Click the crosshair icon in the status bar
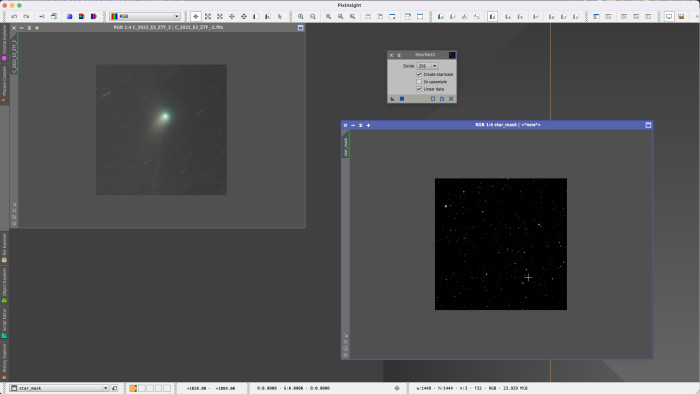The height and width of the screenshot is (394, 700). coord(397,388)
